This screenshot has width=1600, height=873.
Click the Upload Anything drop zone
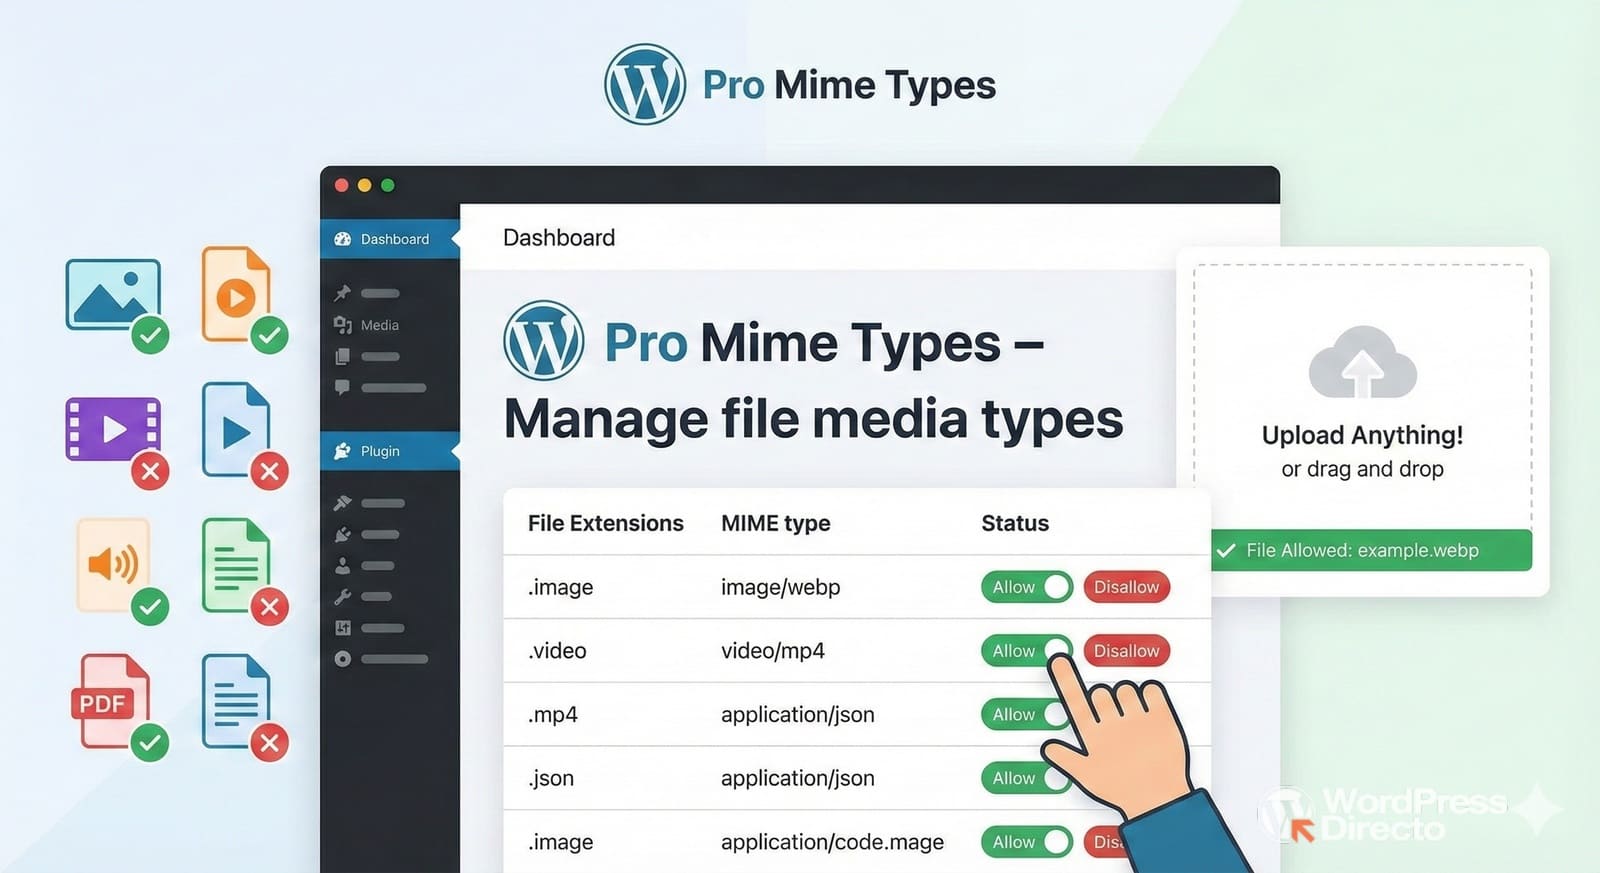1362,400
